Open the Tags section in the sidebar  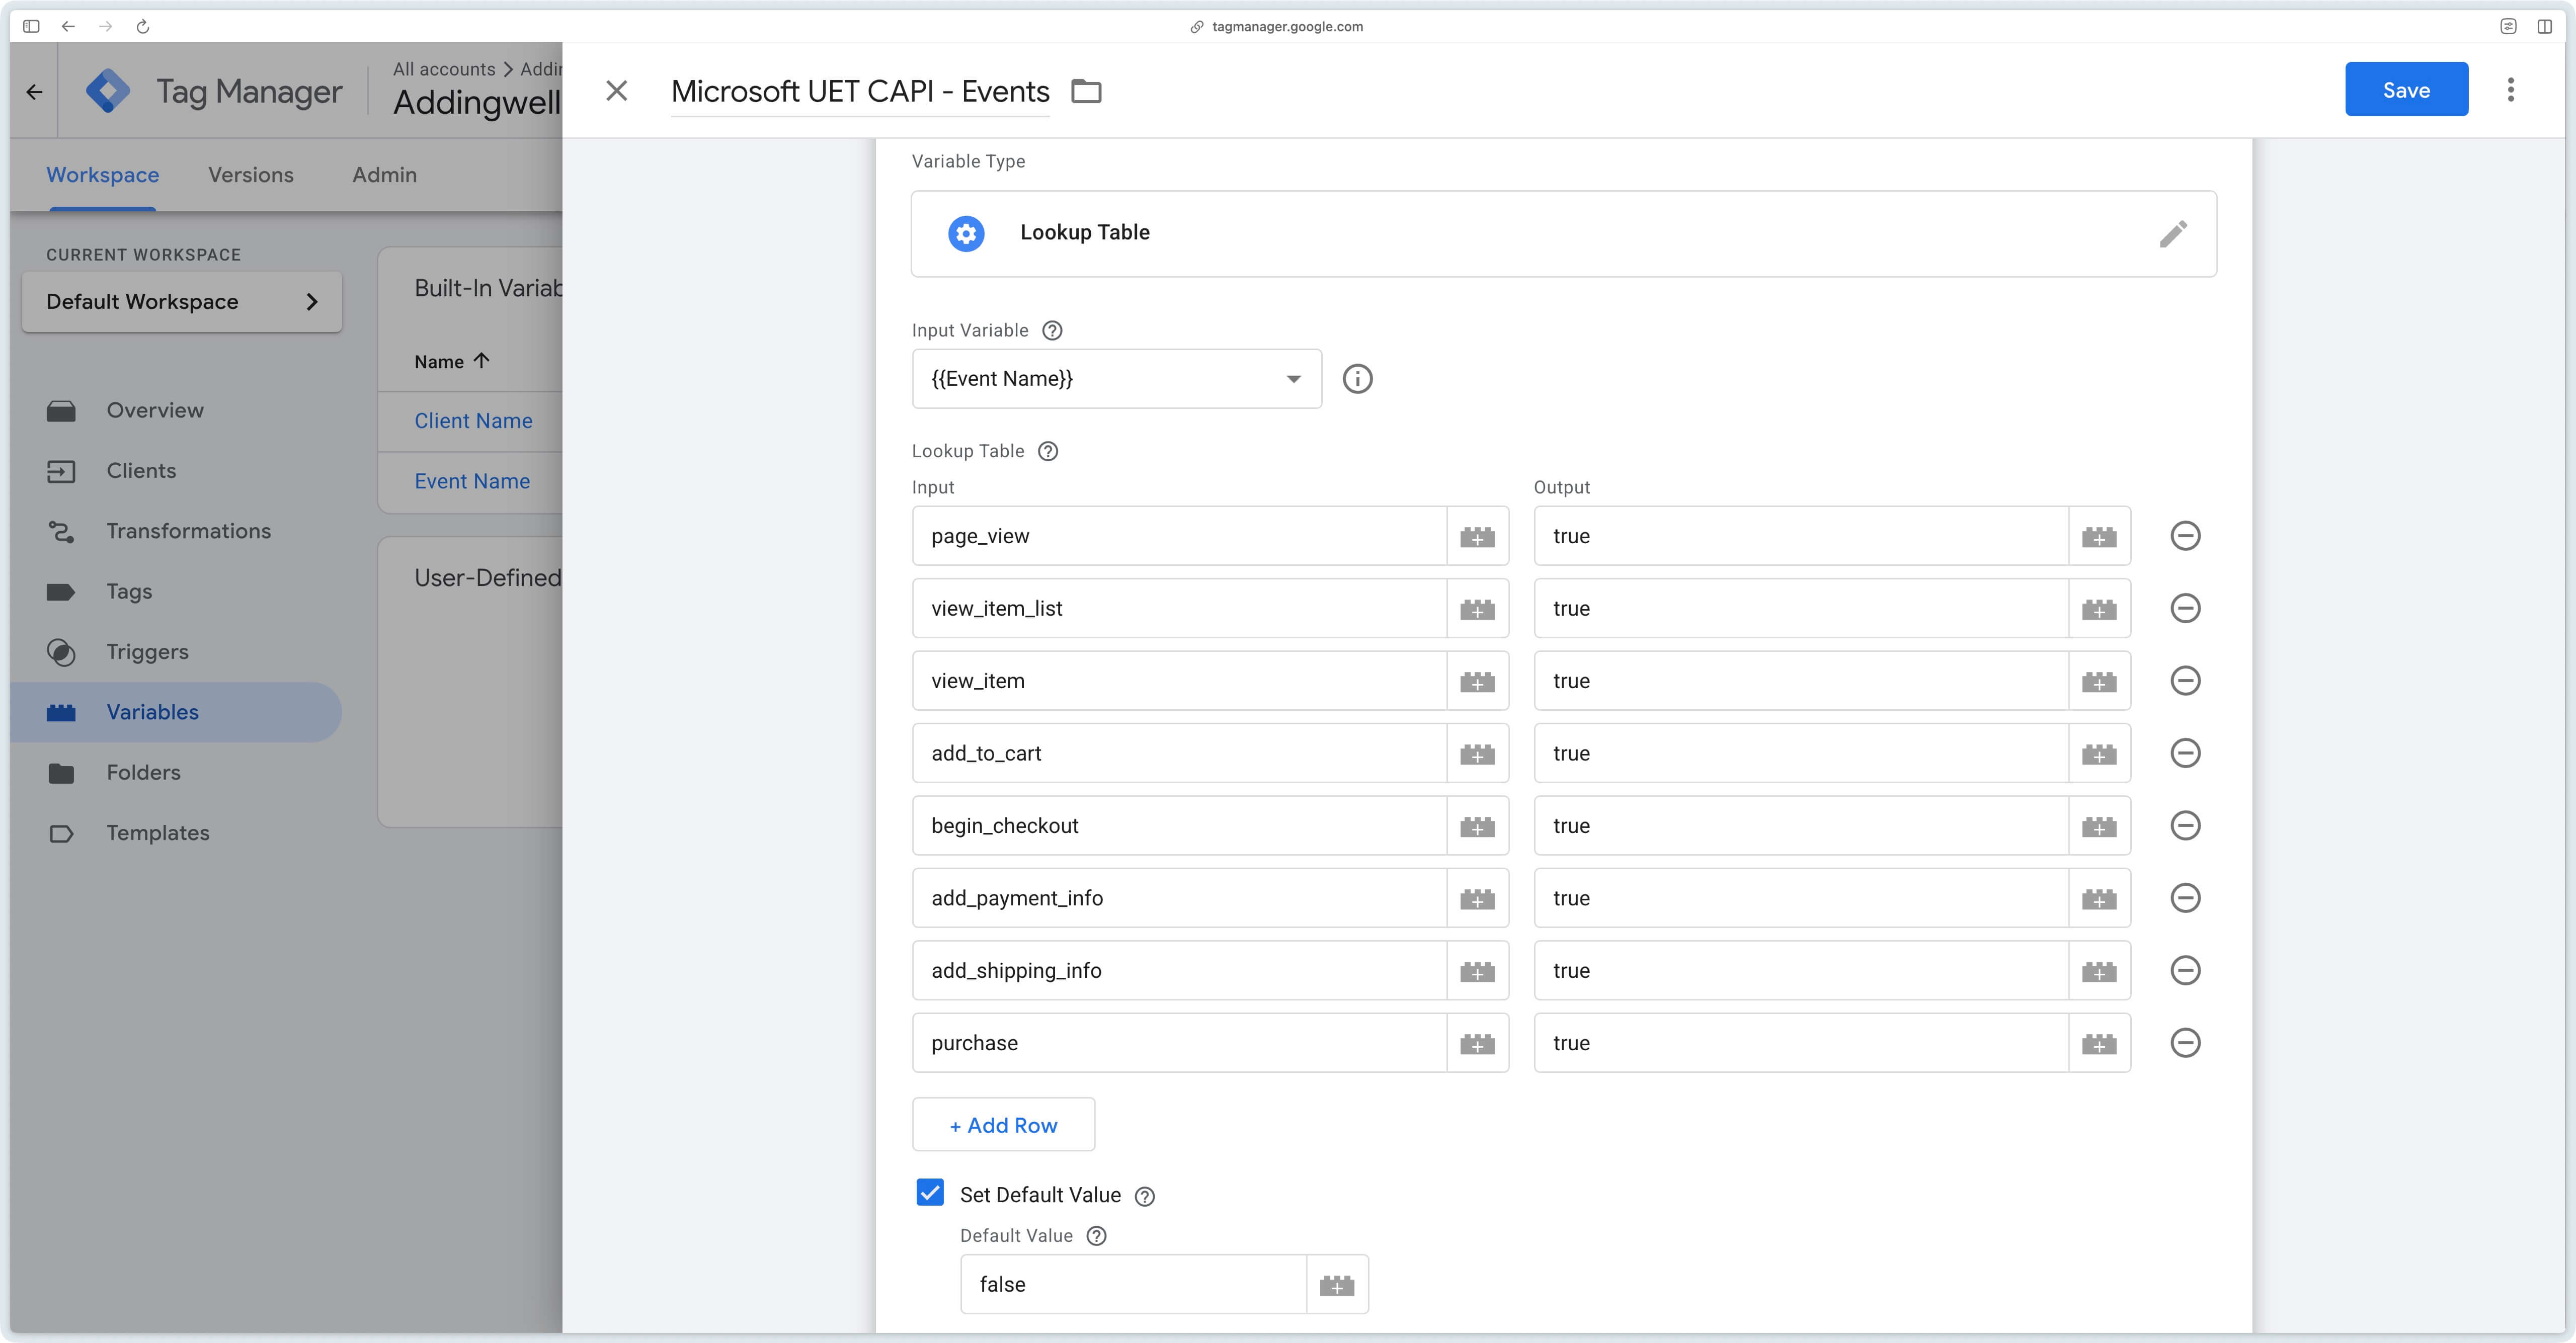tap(129, 591)
